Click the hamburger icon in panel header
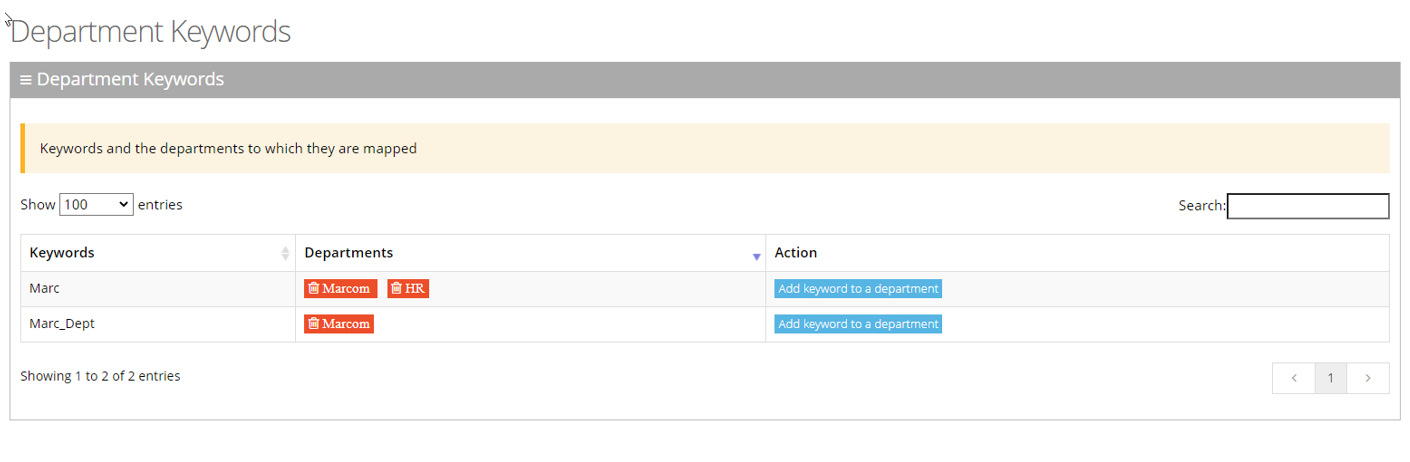 pyautogui.click(x=26, y=80)
